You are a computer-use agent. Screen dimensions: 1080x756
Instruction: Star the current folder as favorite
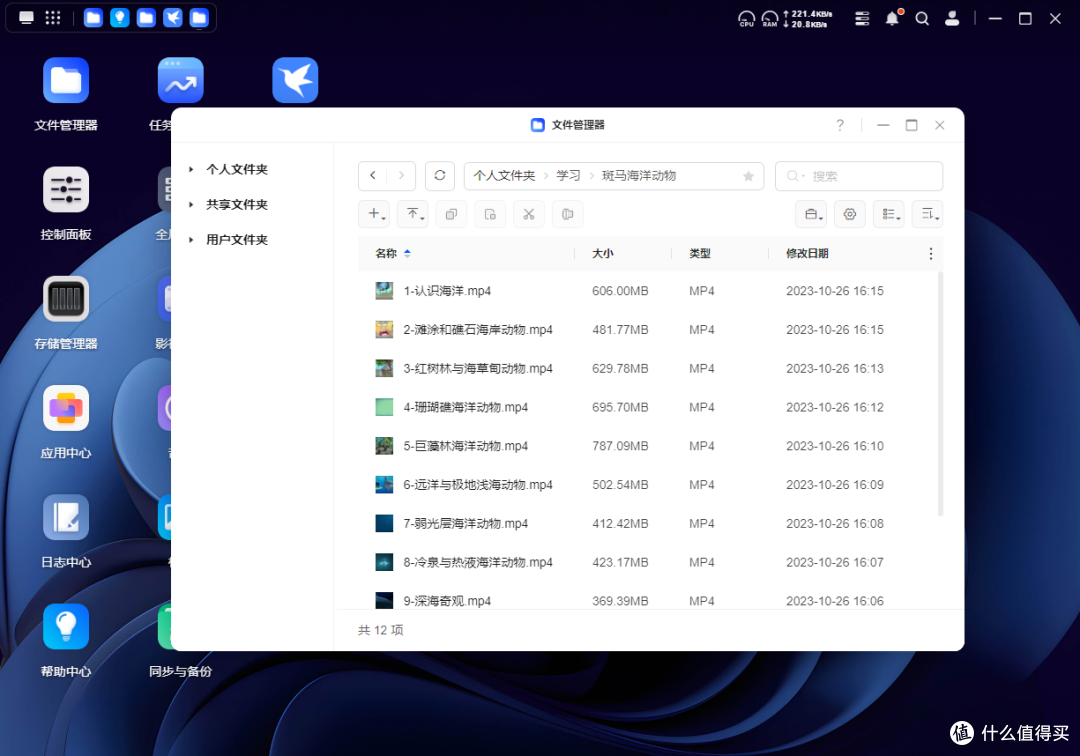pos(749,176)
